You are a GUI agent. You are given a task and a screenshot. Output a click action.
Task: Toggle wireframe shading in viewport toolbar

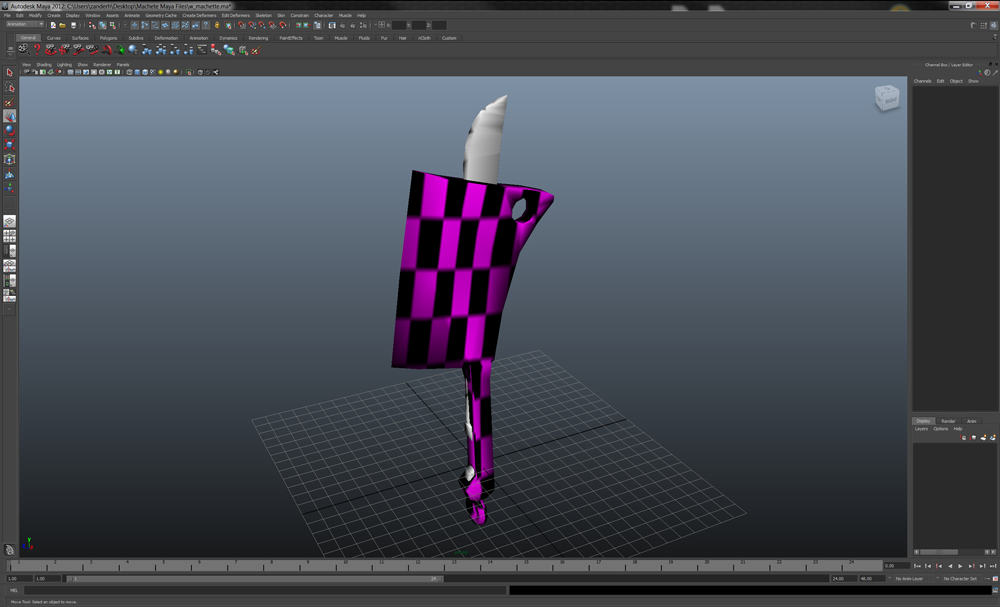[x=129, y=72]
